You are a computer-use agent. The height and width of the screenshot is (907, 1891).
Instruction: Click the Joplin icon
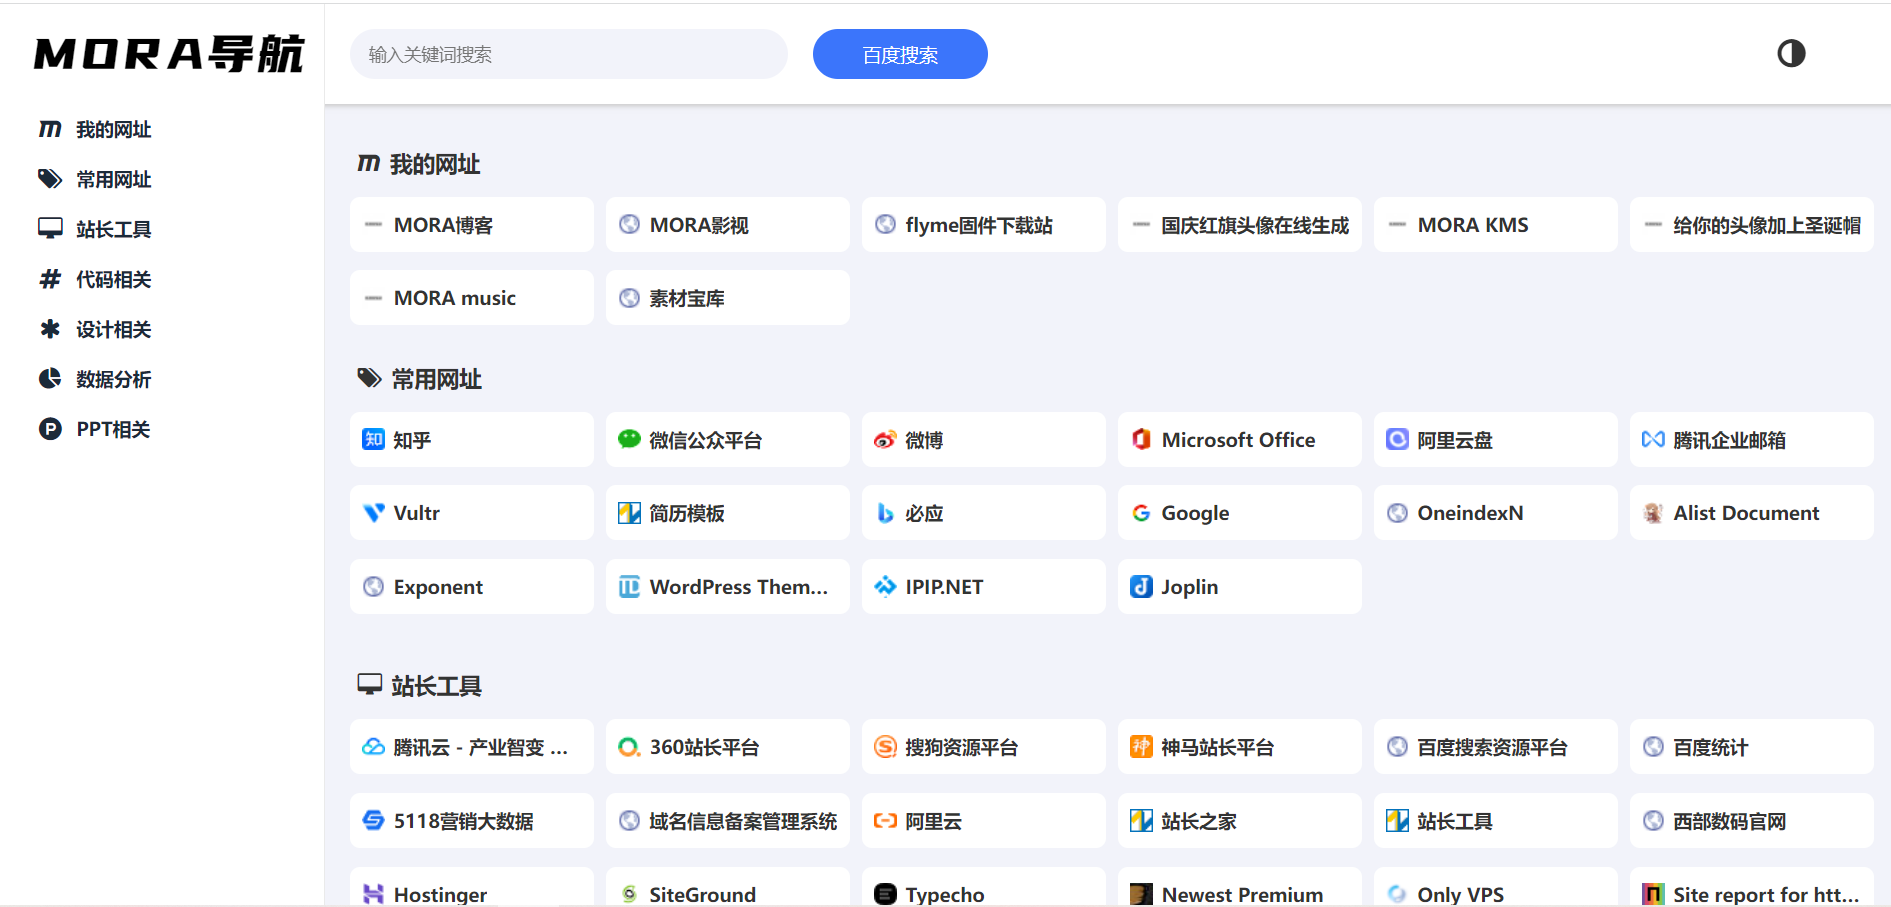(x=1141, y=587)
